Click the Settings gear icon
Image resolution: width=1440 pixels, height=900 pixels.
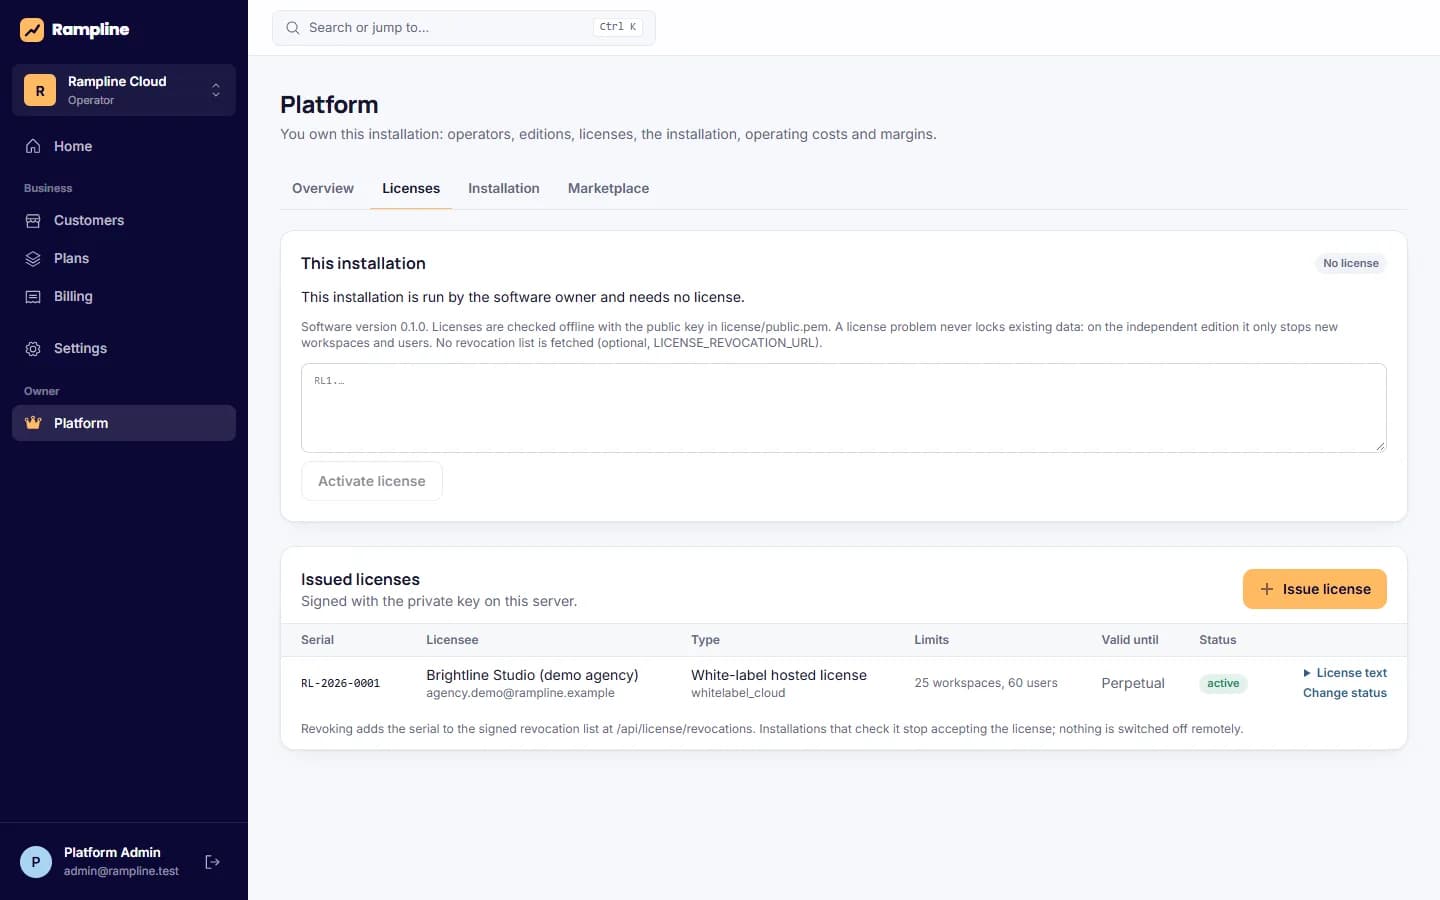tap(33, 348)
